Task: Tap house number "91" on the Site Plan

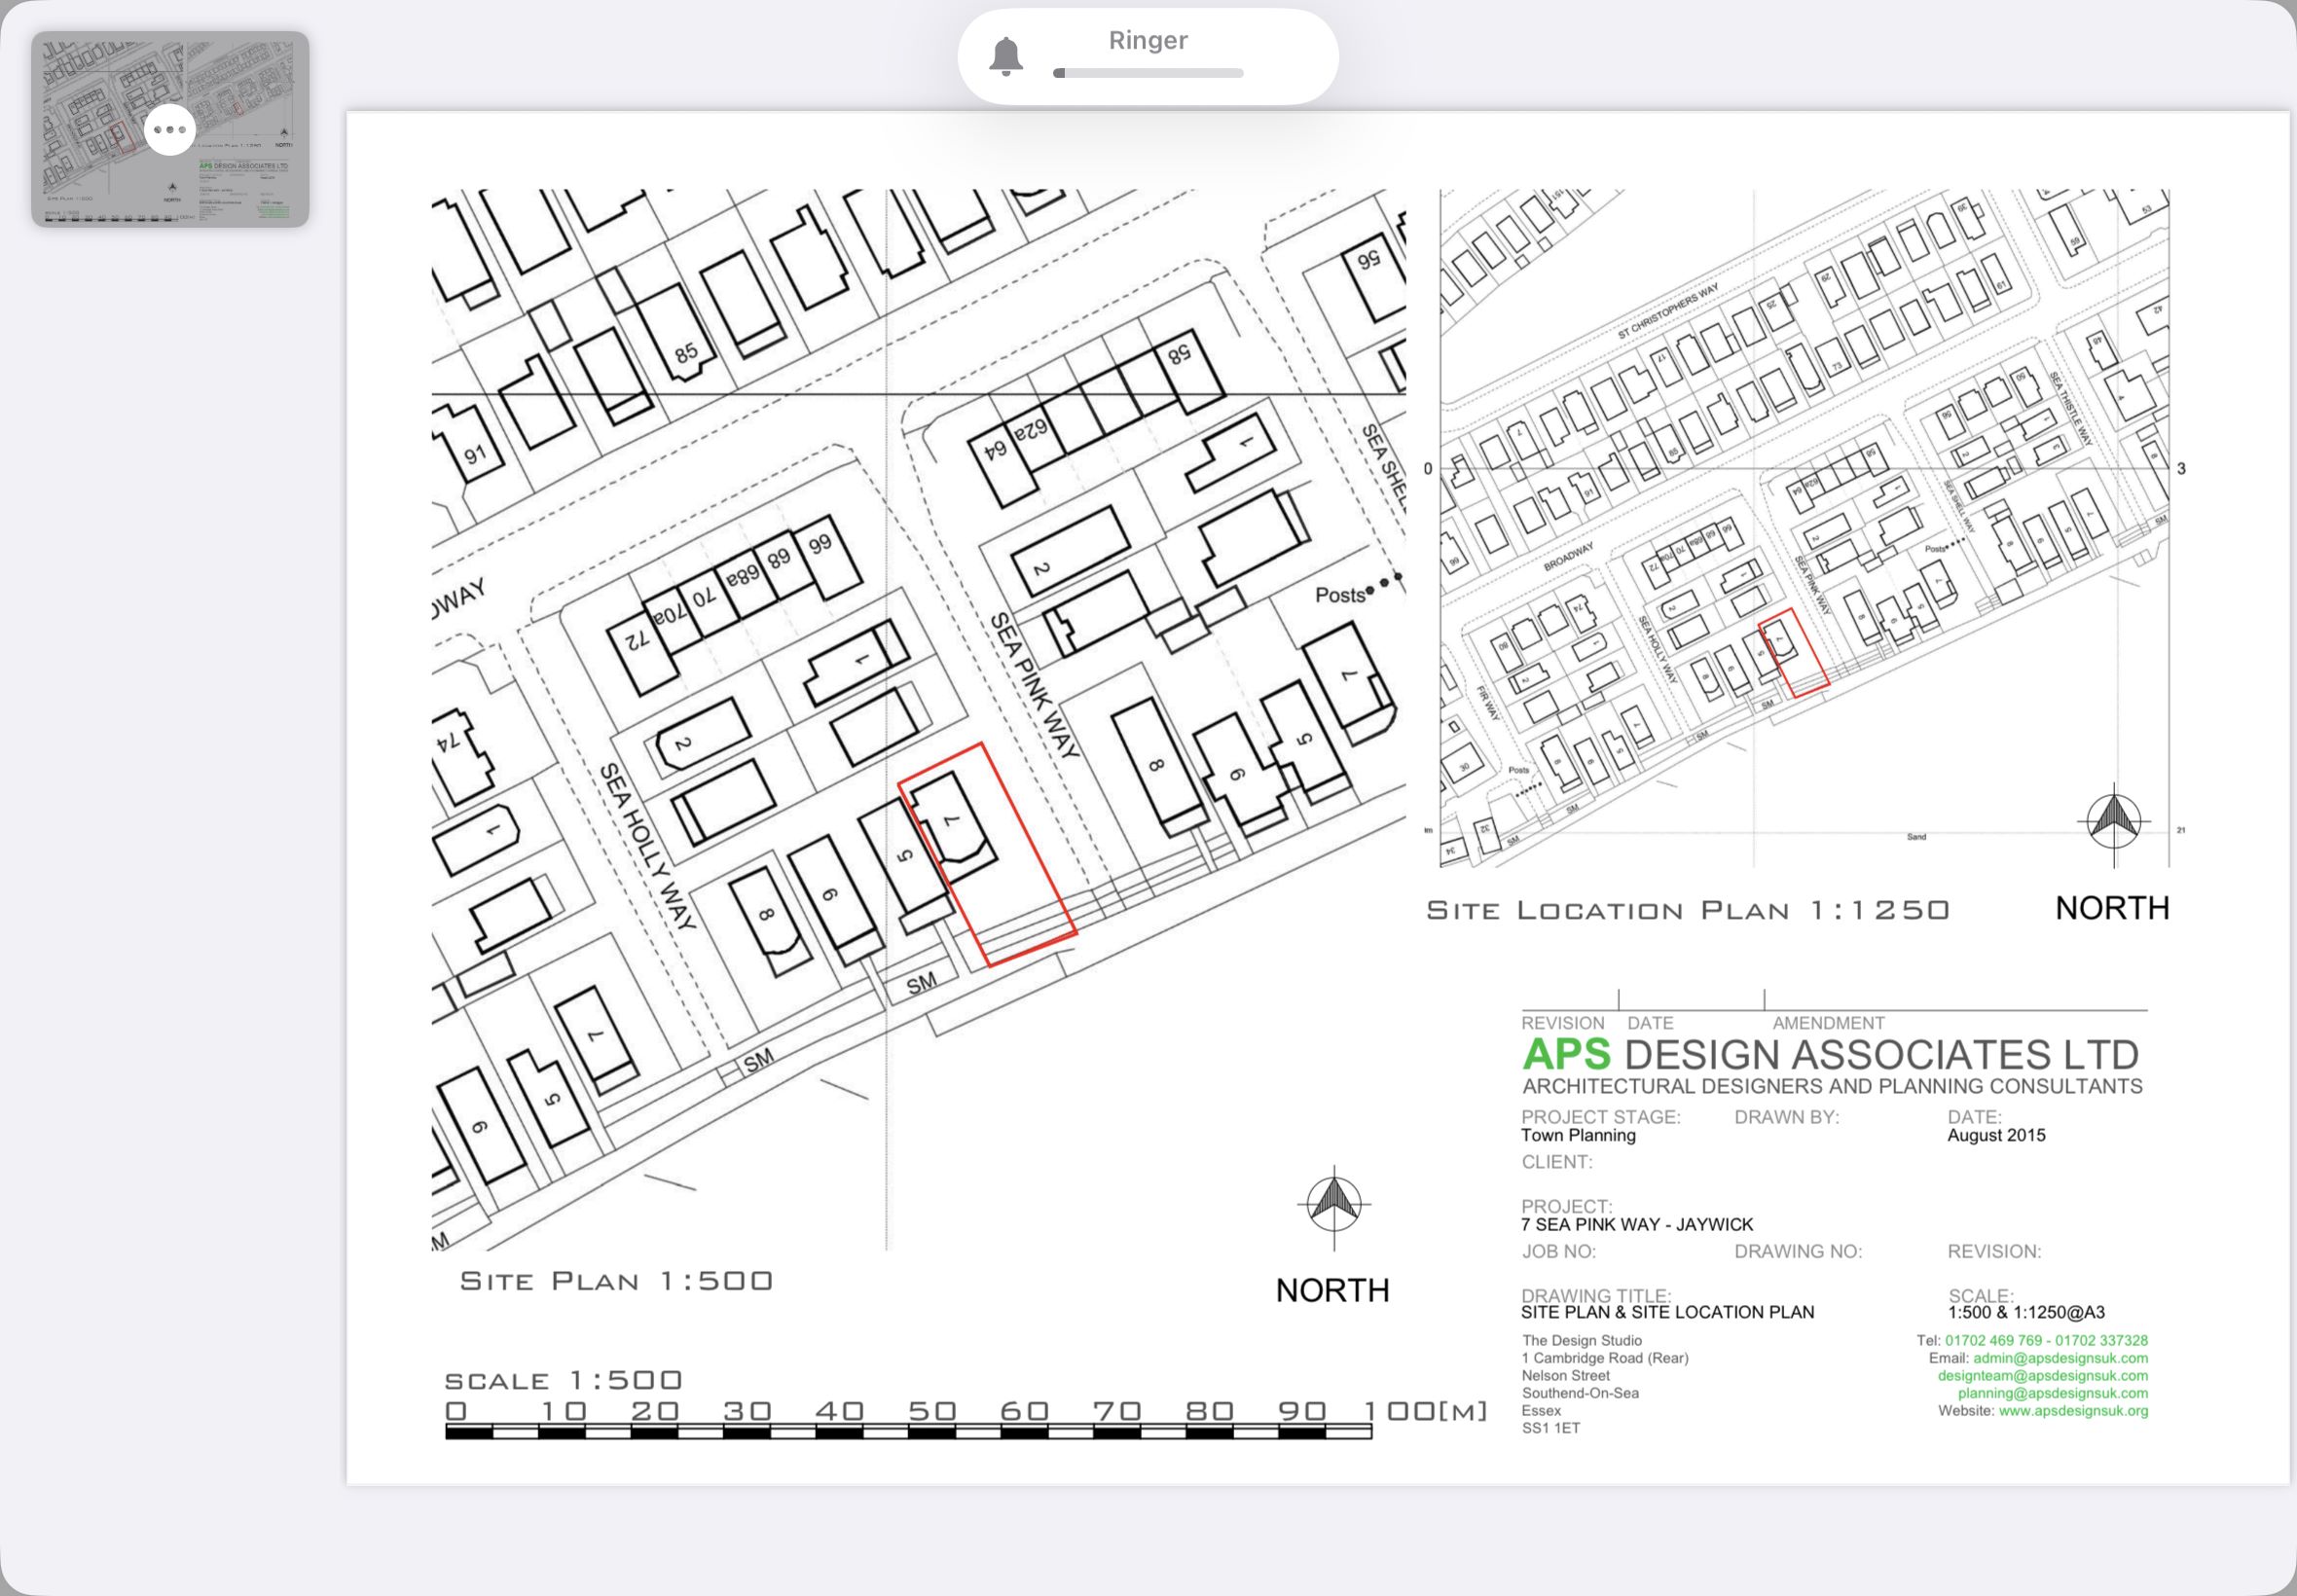Action: coord(475,455)
